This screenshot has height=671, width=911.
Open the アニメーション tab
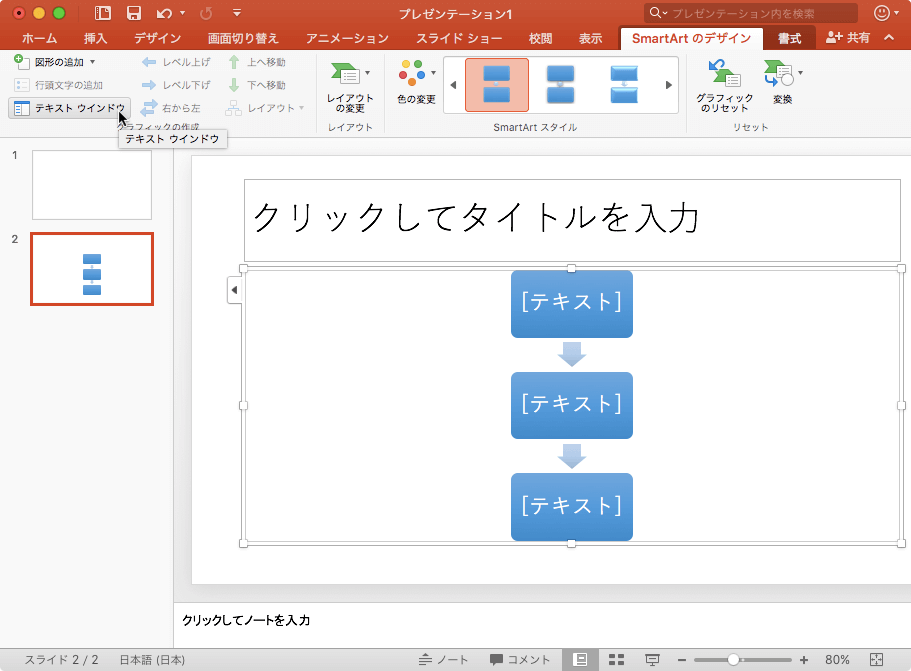pos(346,38)
